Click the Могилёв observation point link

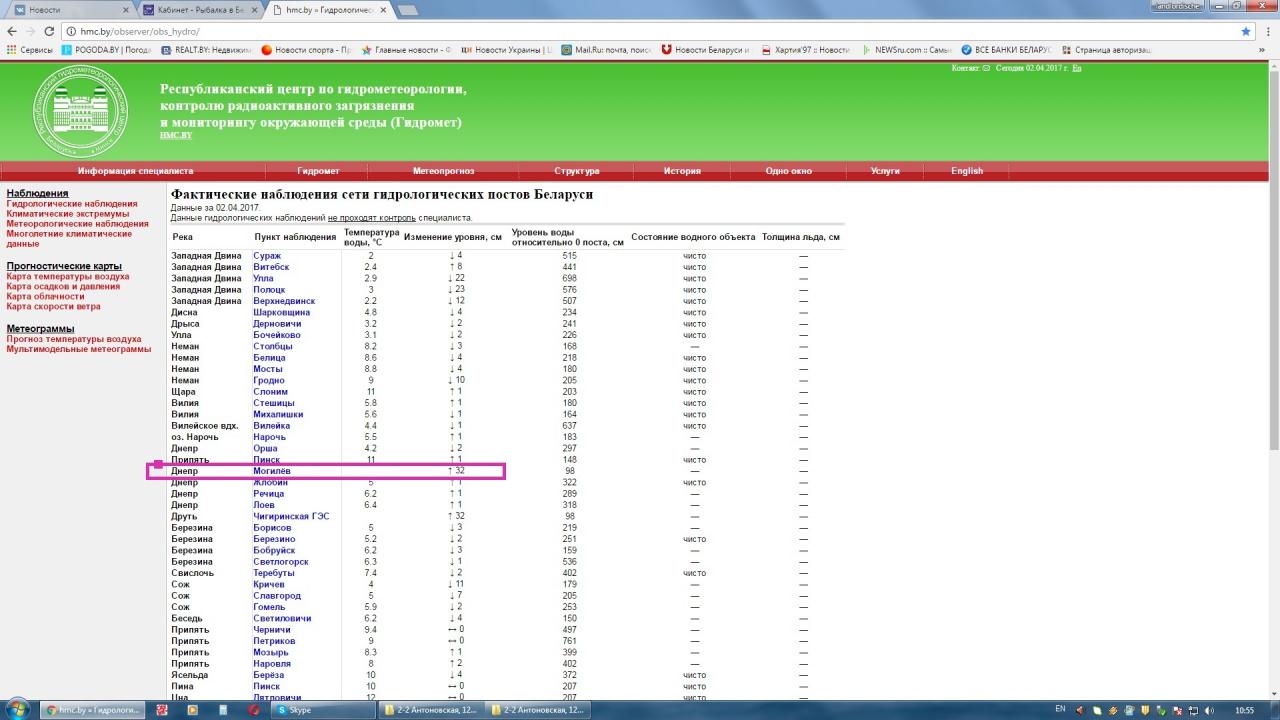(x=270, y=471)
